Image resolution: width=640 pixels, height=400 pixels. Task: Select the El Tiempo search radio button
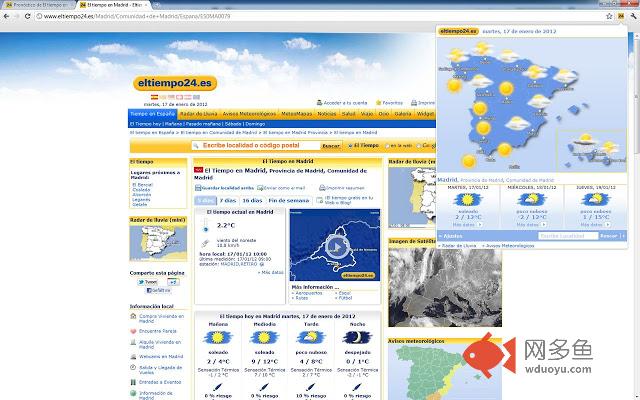[350, 146]
